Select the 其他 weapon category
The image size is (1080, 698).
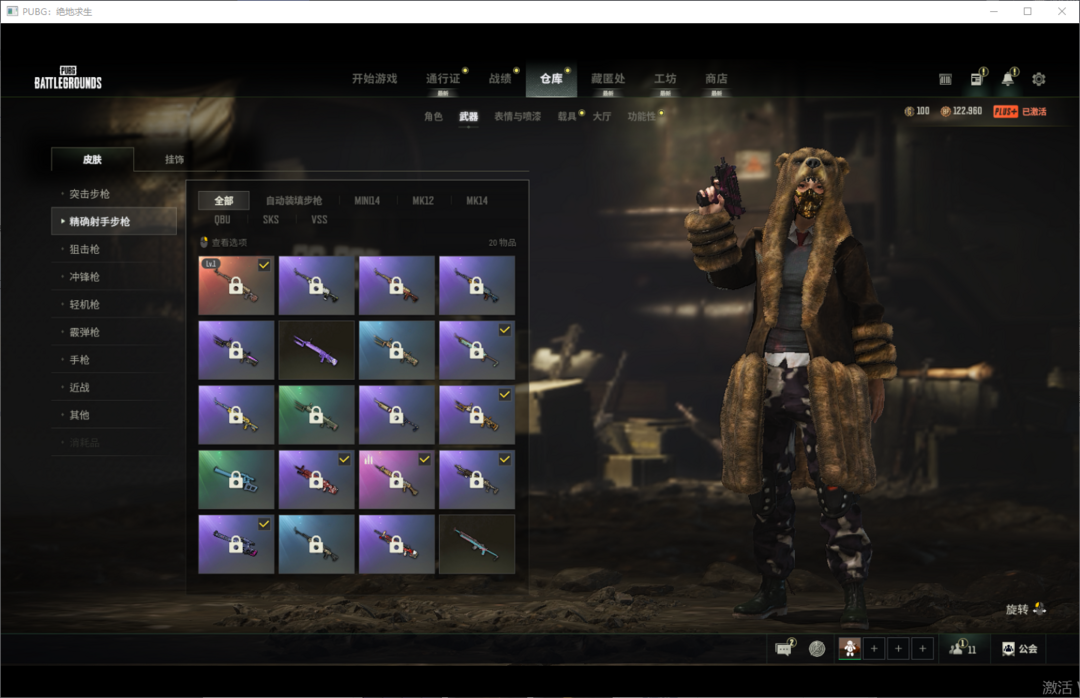click(x=79, y=414)
